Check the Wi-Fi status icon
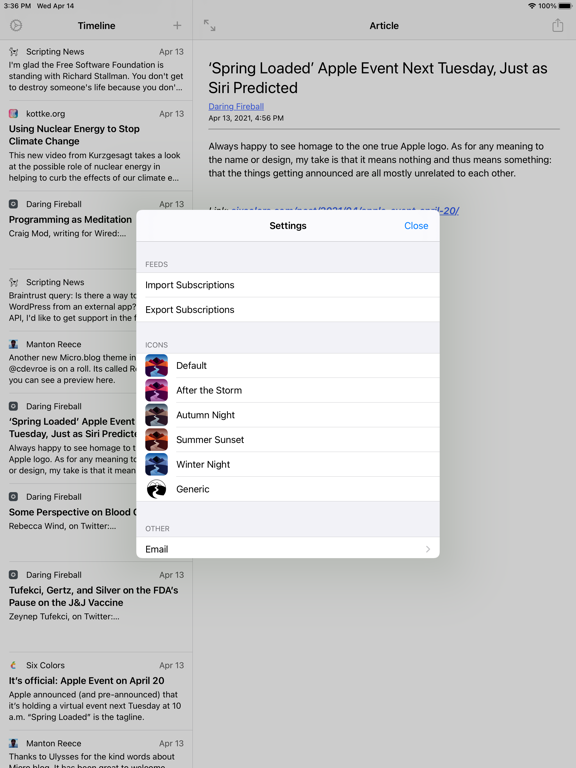The image size is (576, 768). (532, 6)
